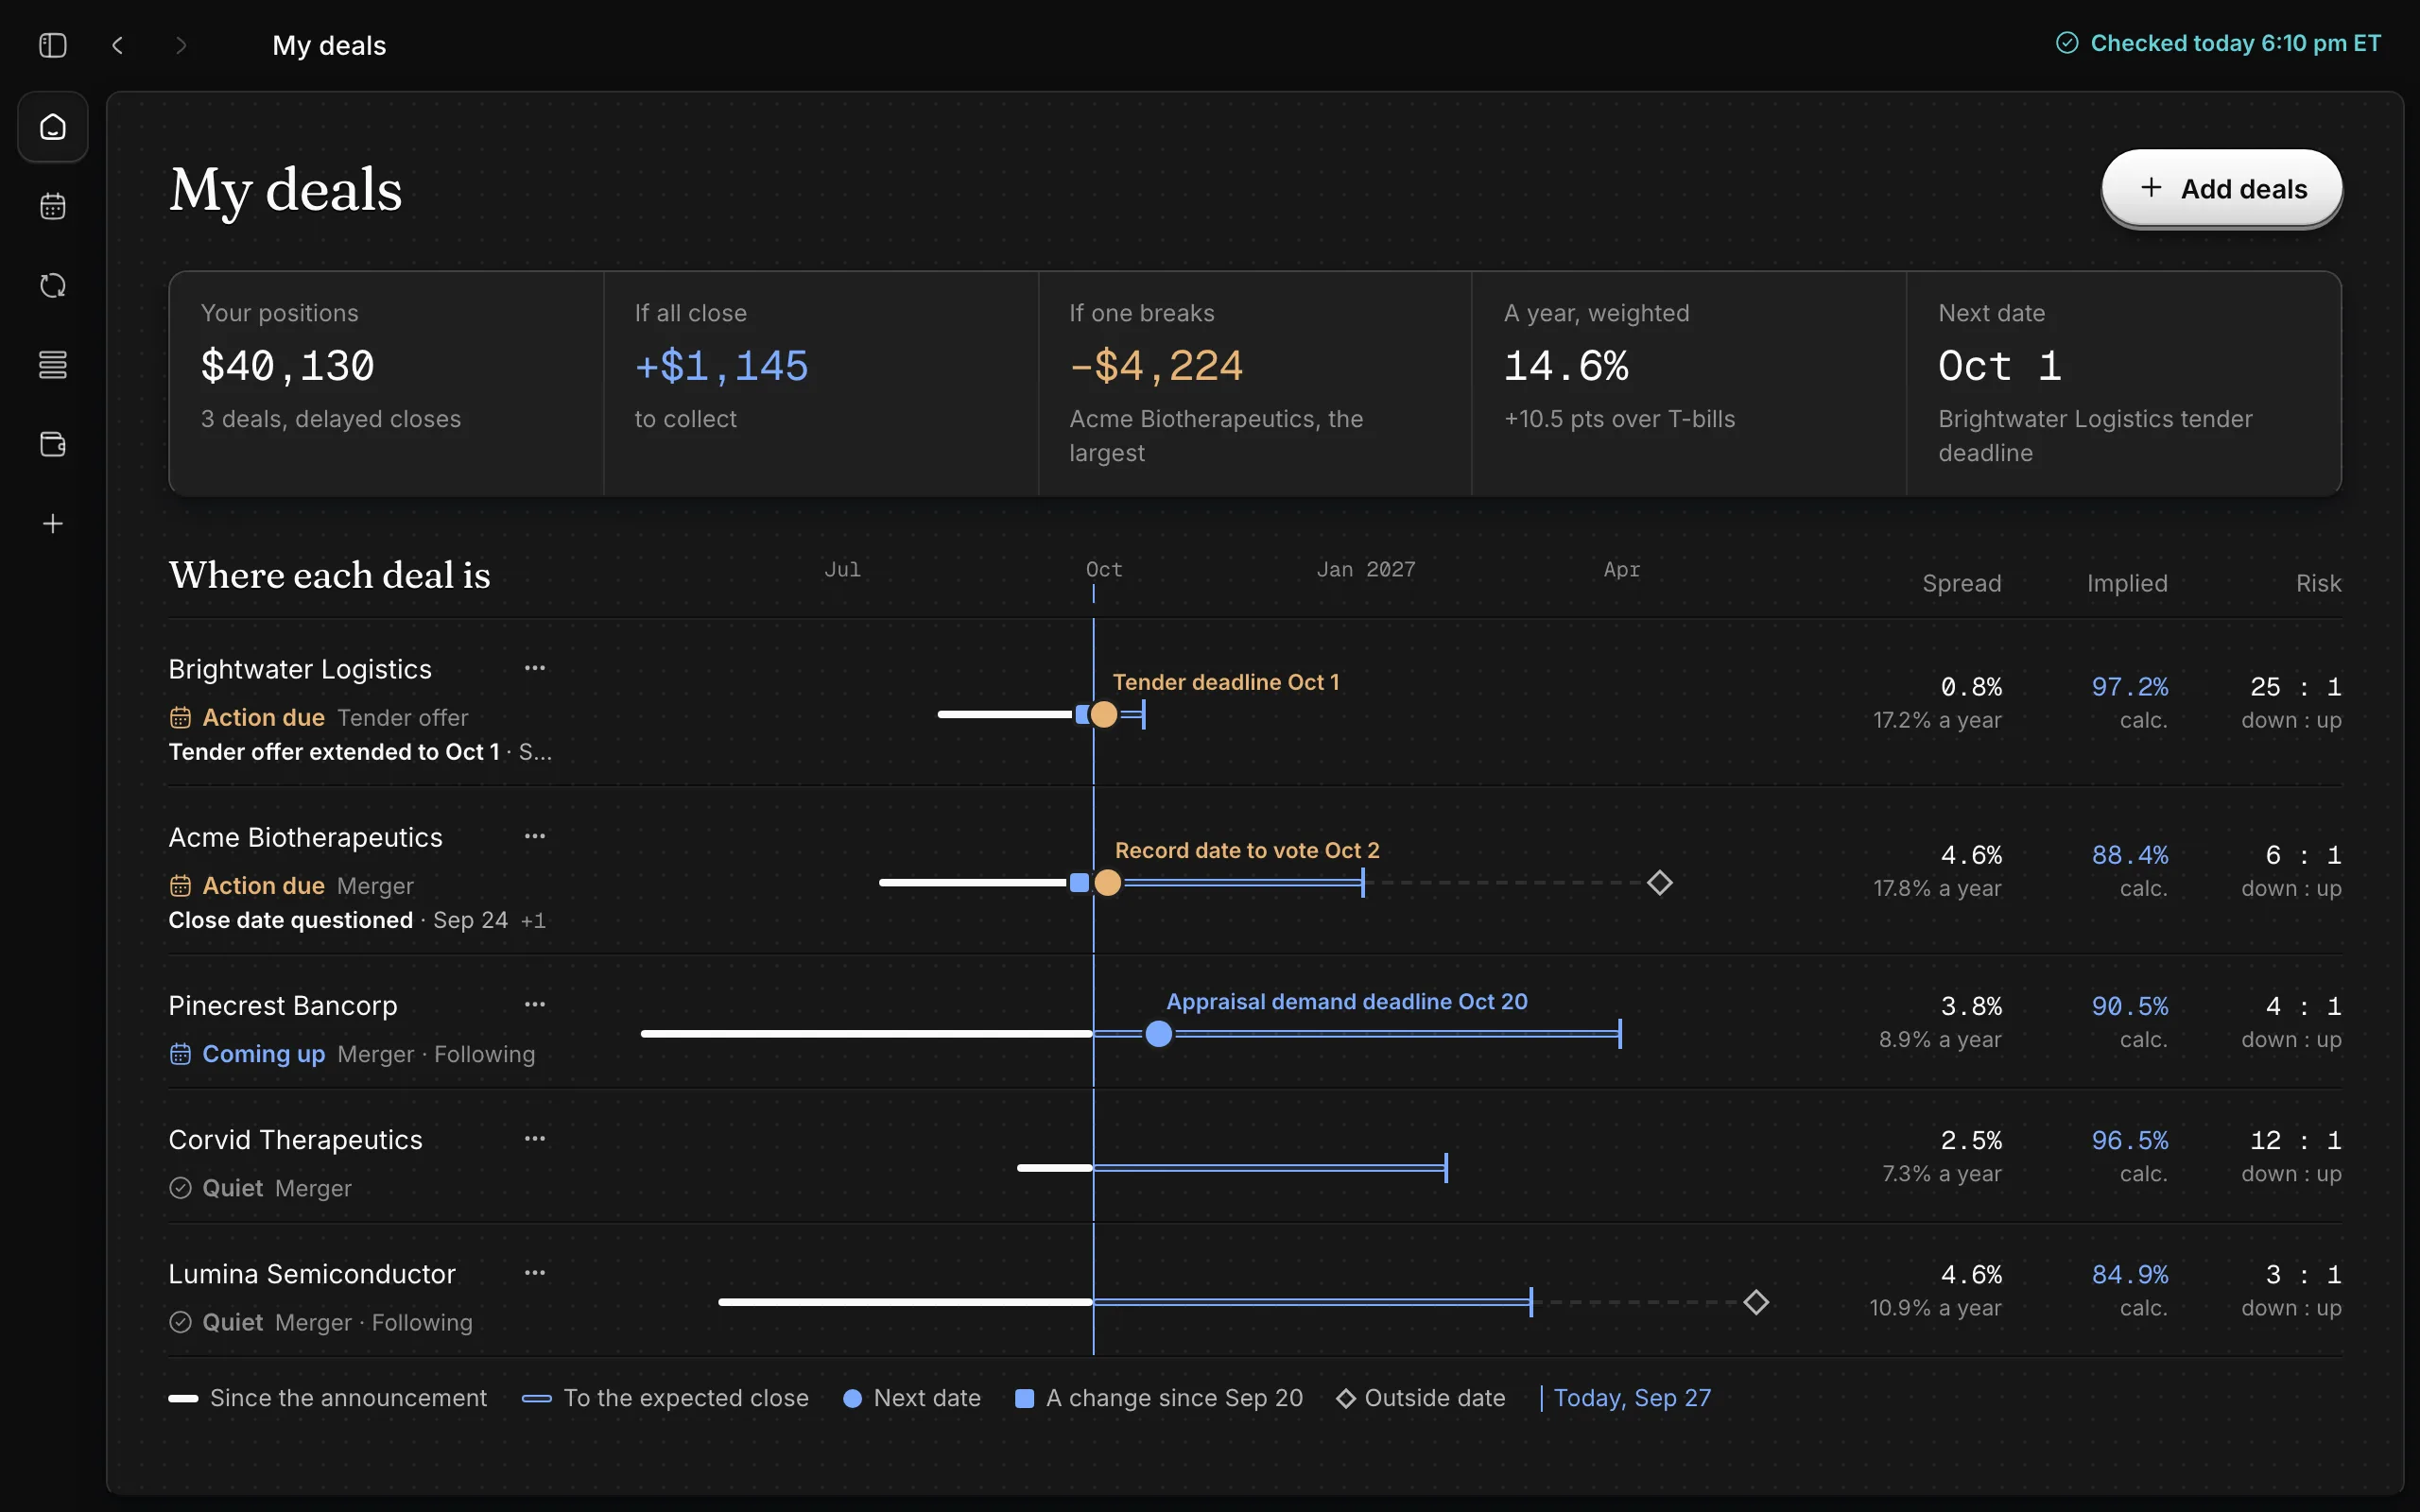The image size is (2420, 1512).
Task: Click Lumina Semiconductor Quiet check icon
Action: point(180,1322)
